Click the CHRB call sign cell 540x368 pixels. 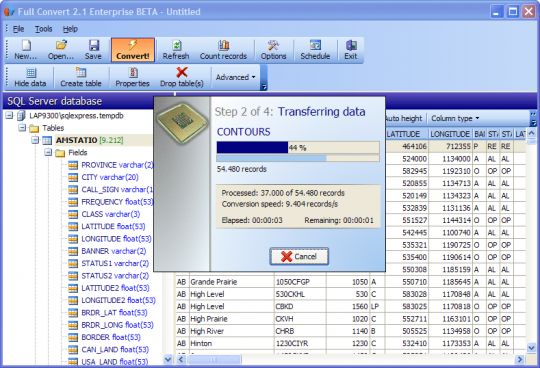pos(300,331)
